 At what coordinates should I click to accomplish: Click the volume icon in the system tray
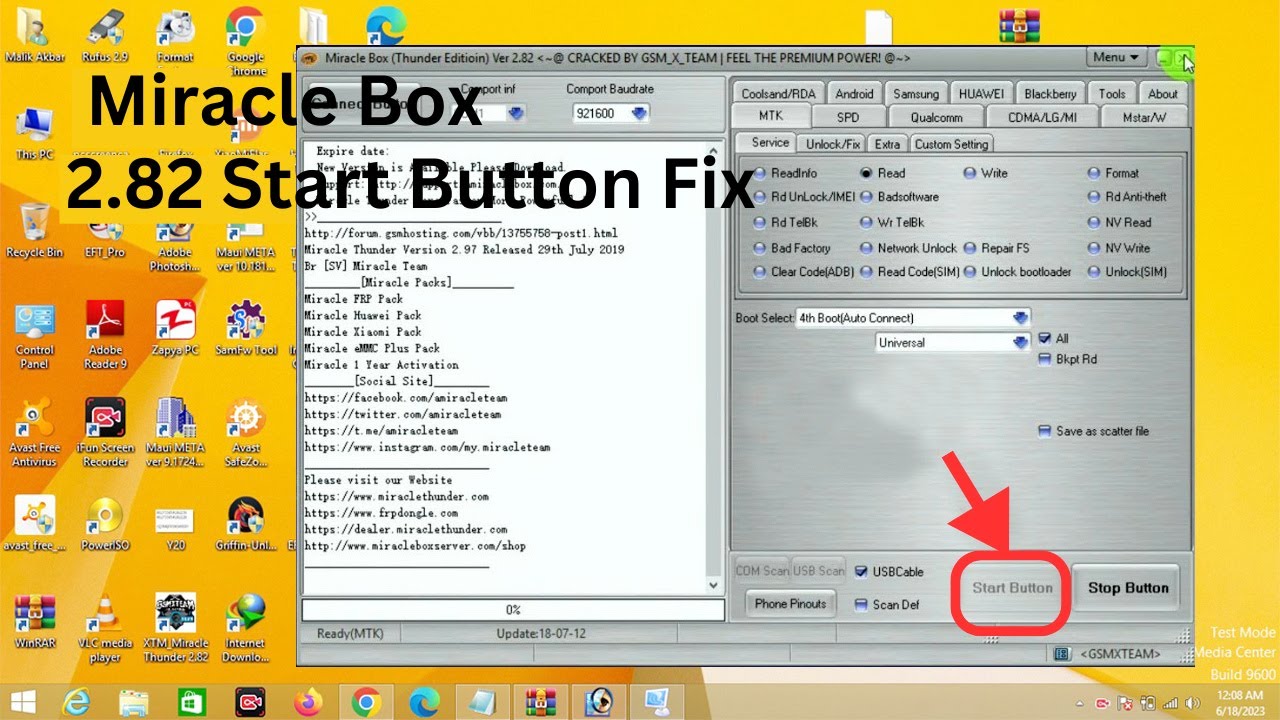click(1191, 702)
